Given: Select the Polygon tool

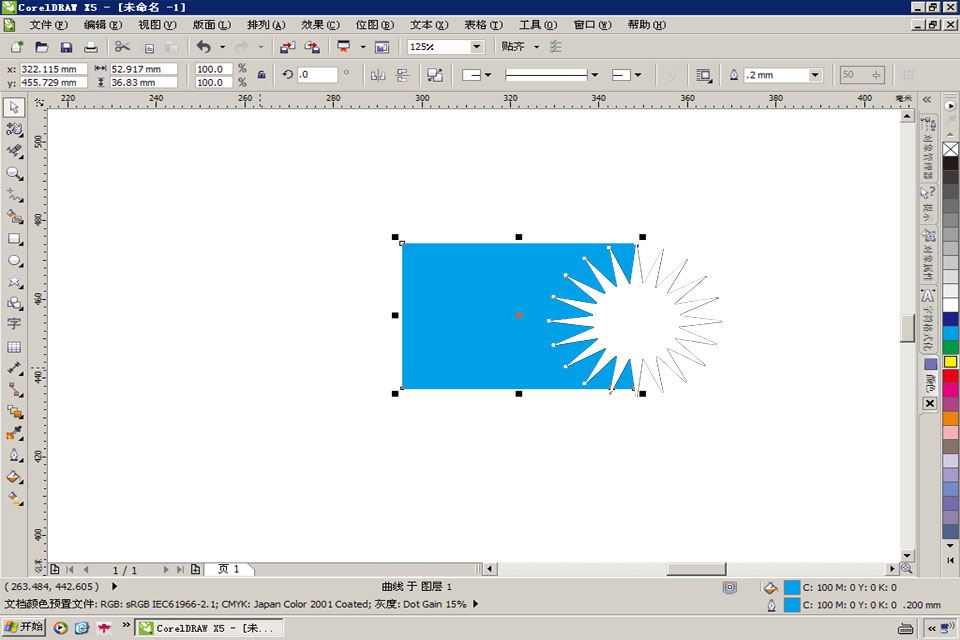Looking at the screenshot, I should (14, 282).
